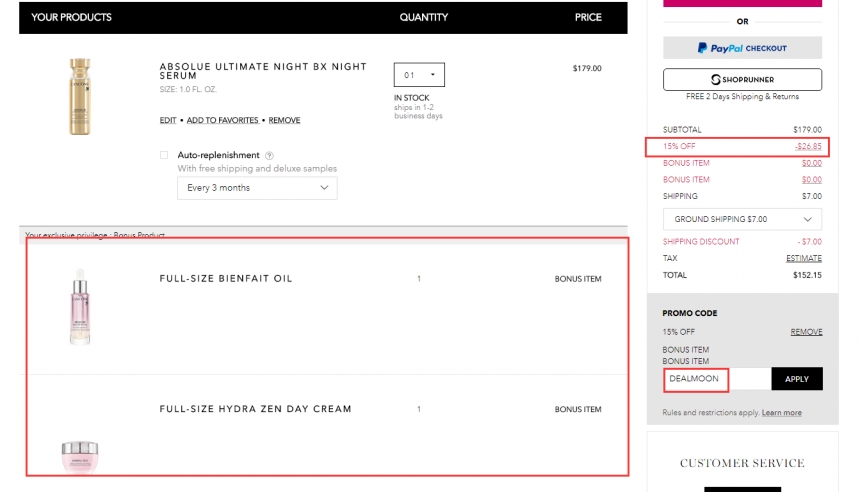Open the Ground Shipping $7.00 dropdown
The image size is (860, 492).
click(x=742, y=219)
